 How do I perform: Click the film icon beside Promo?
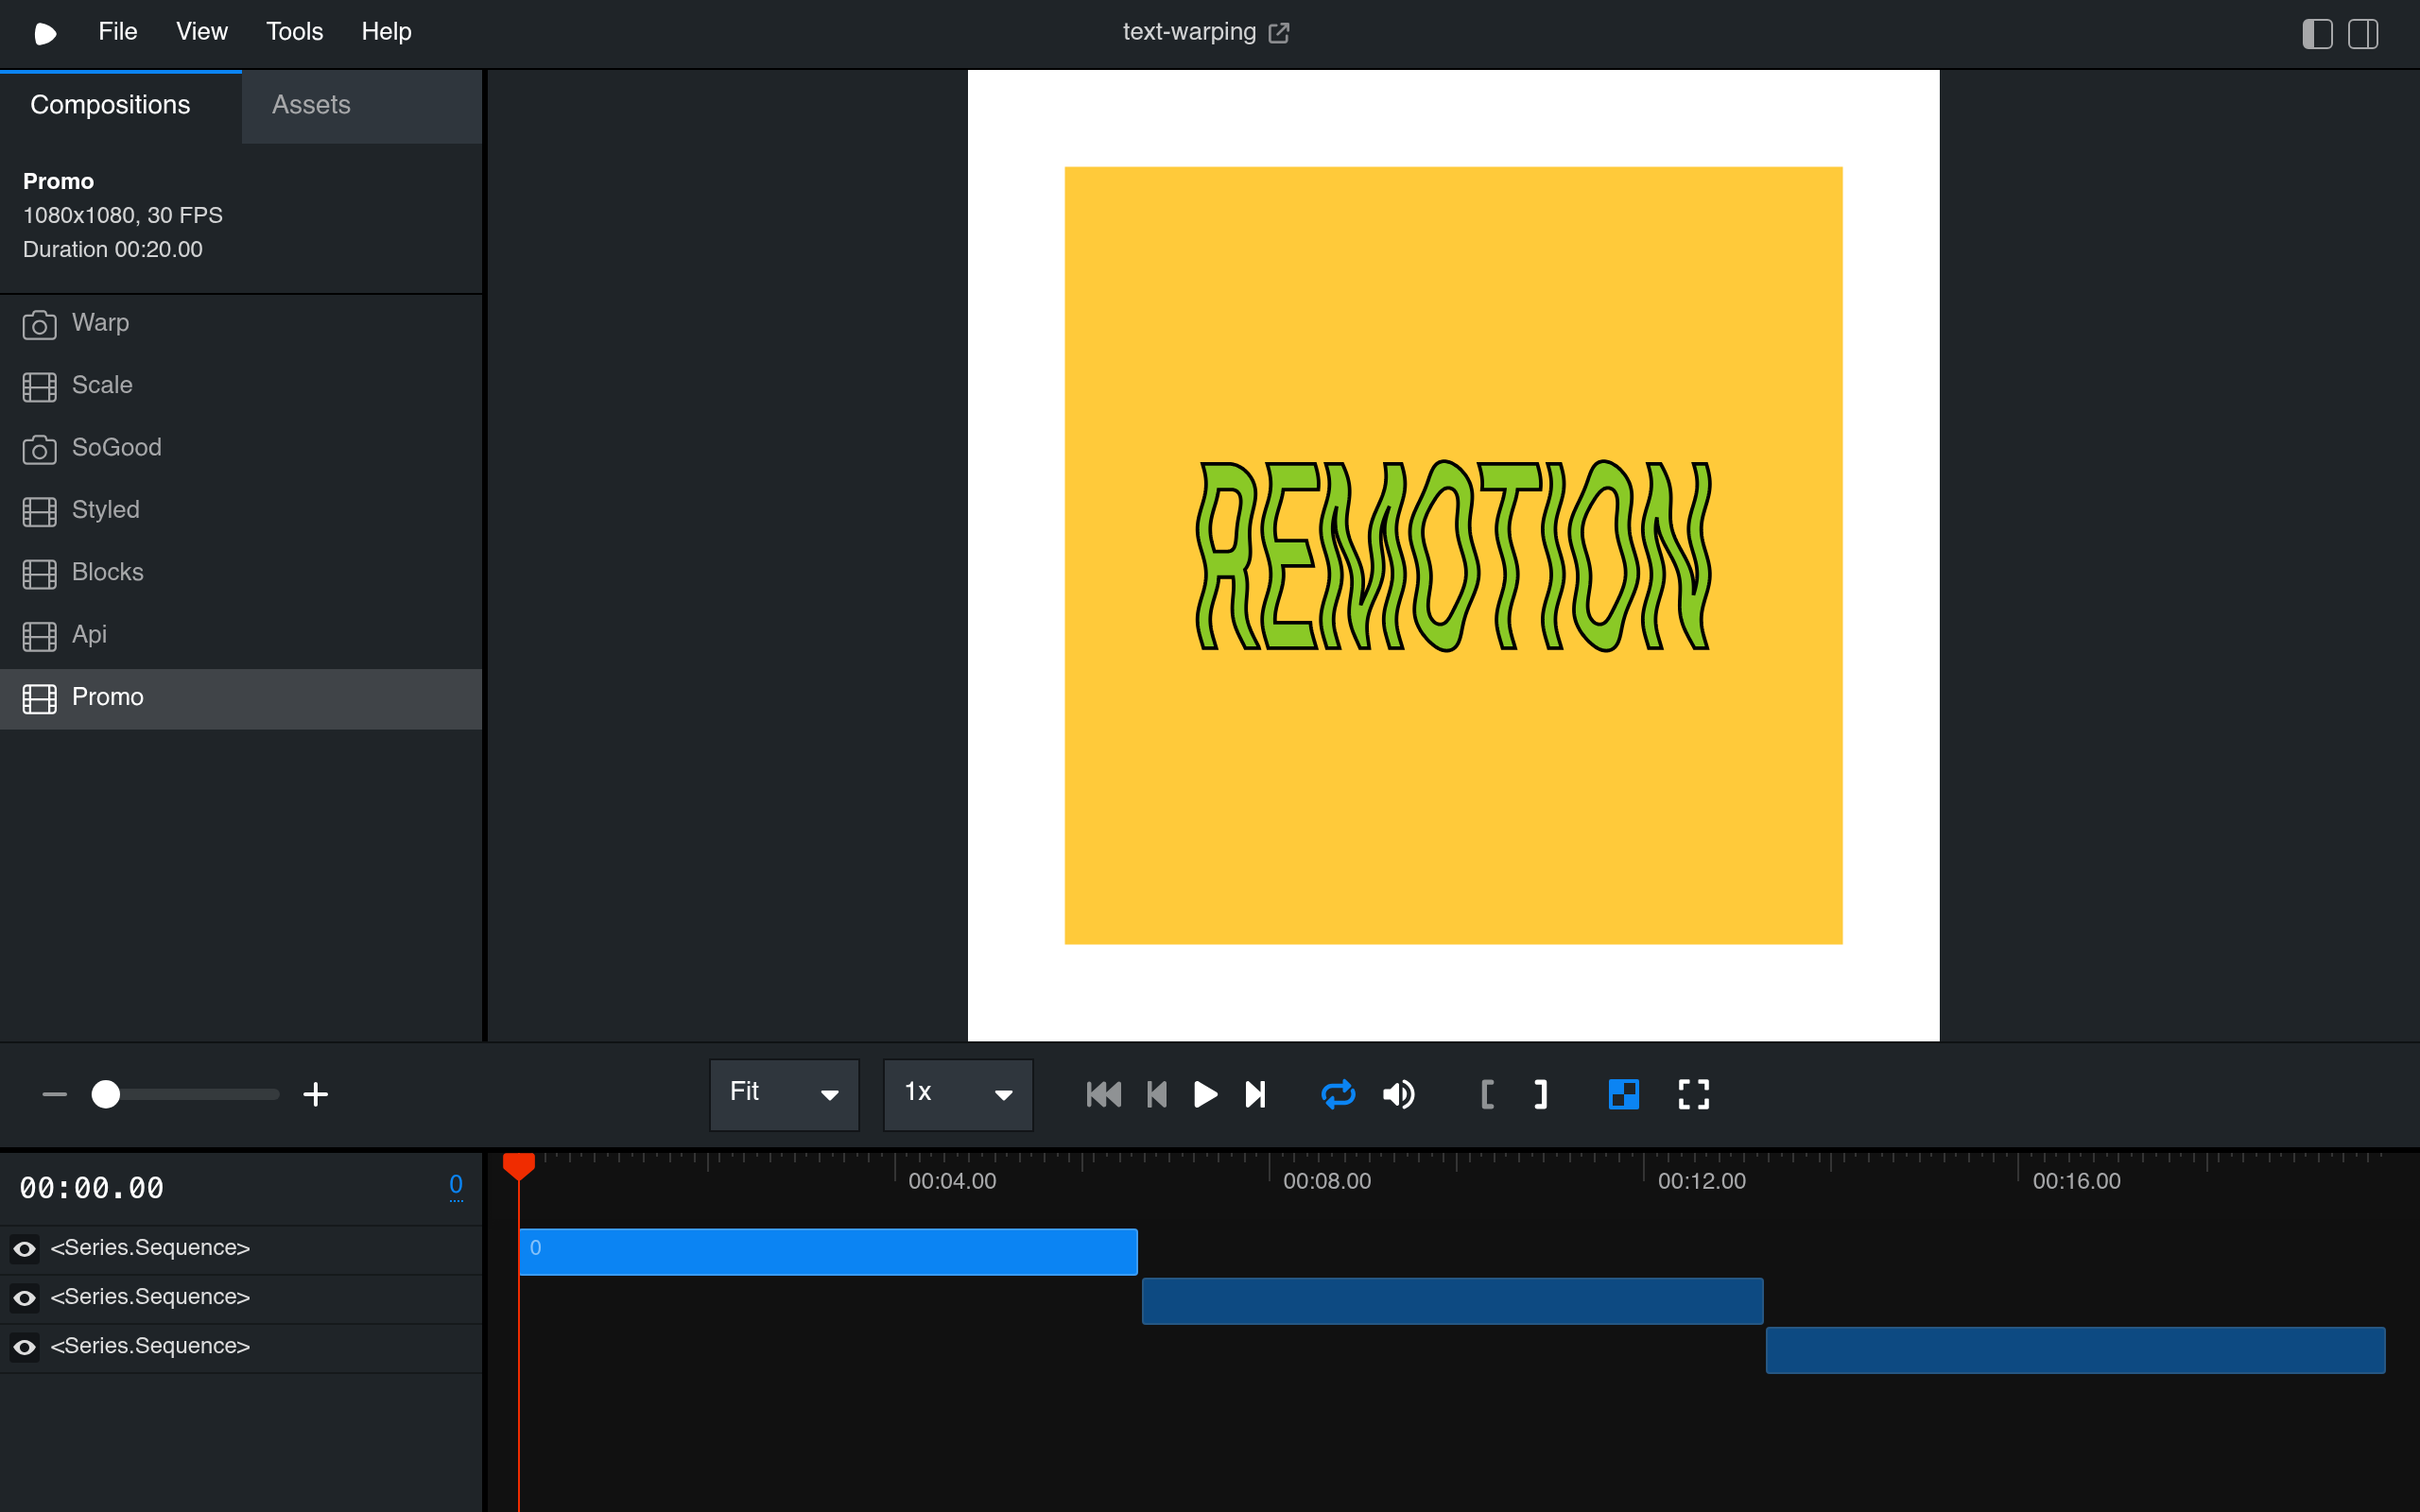pos(39,699)
